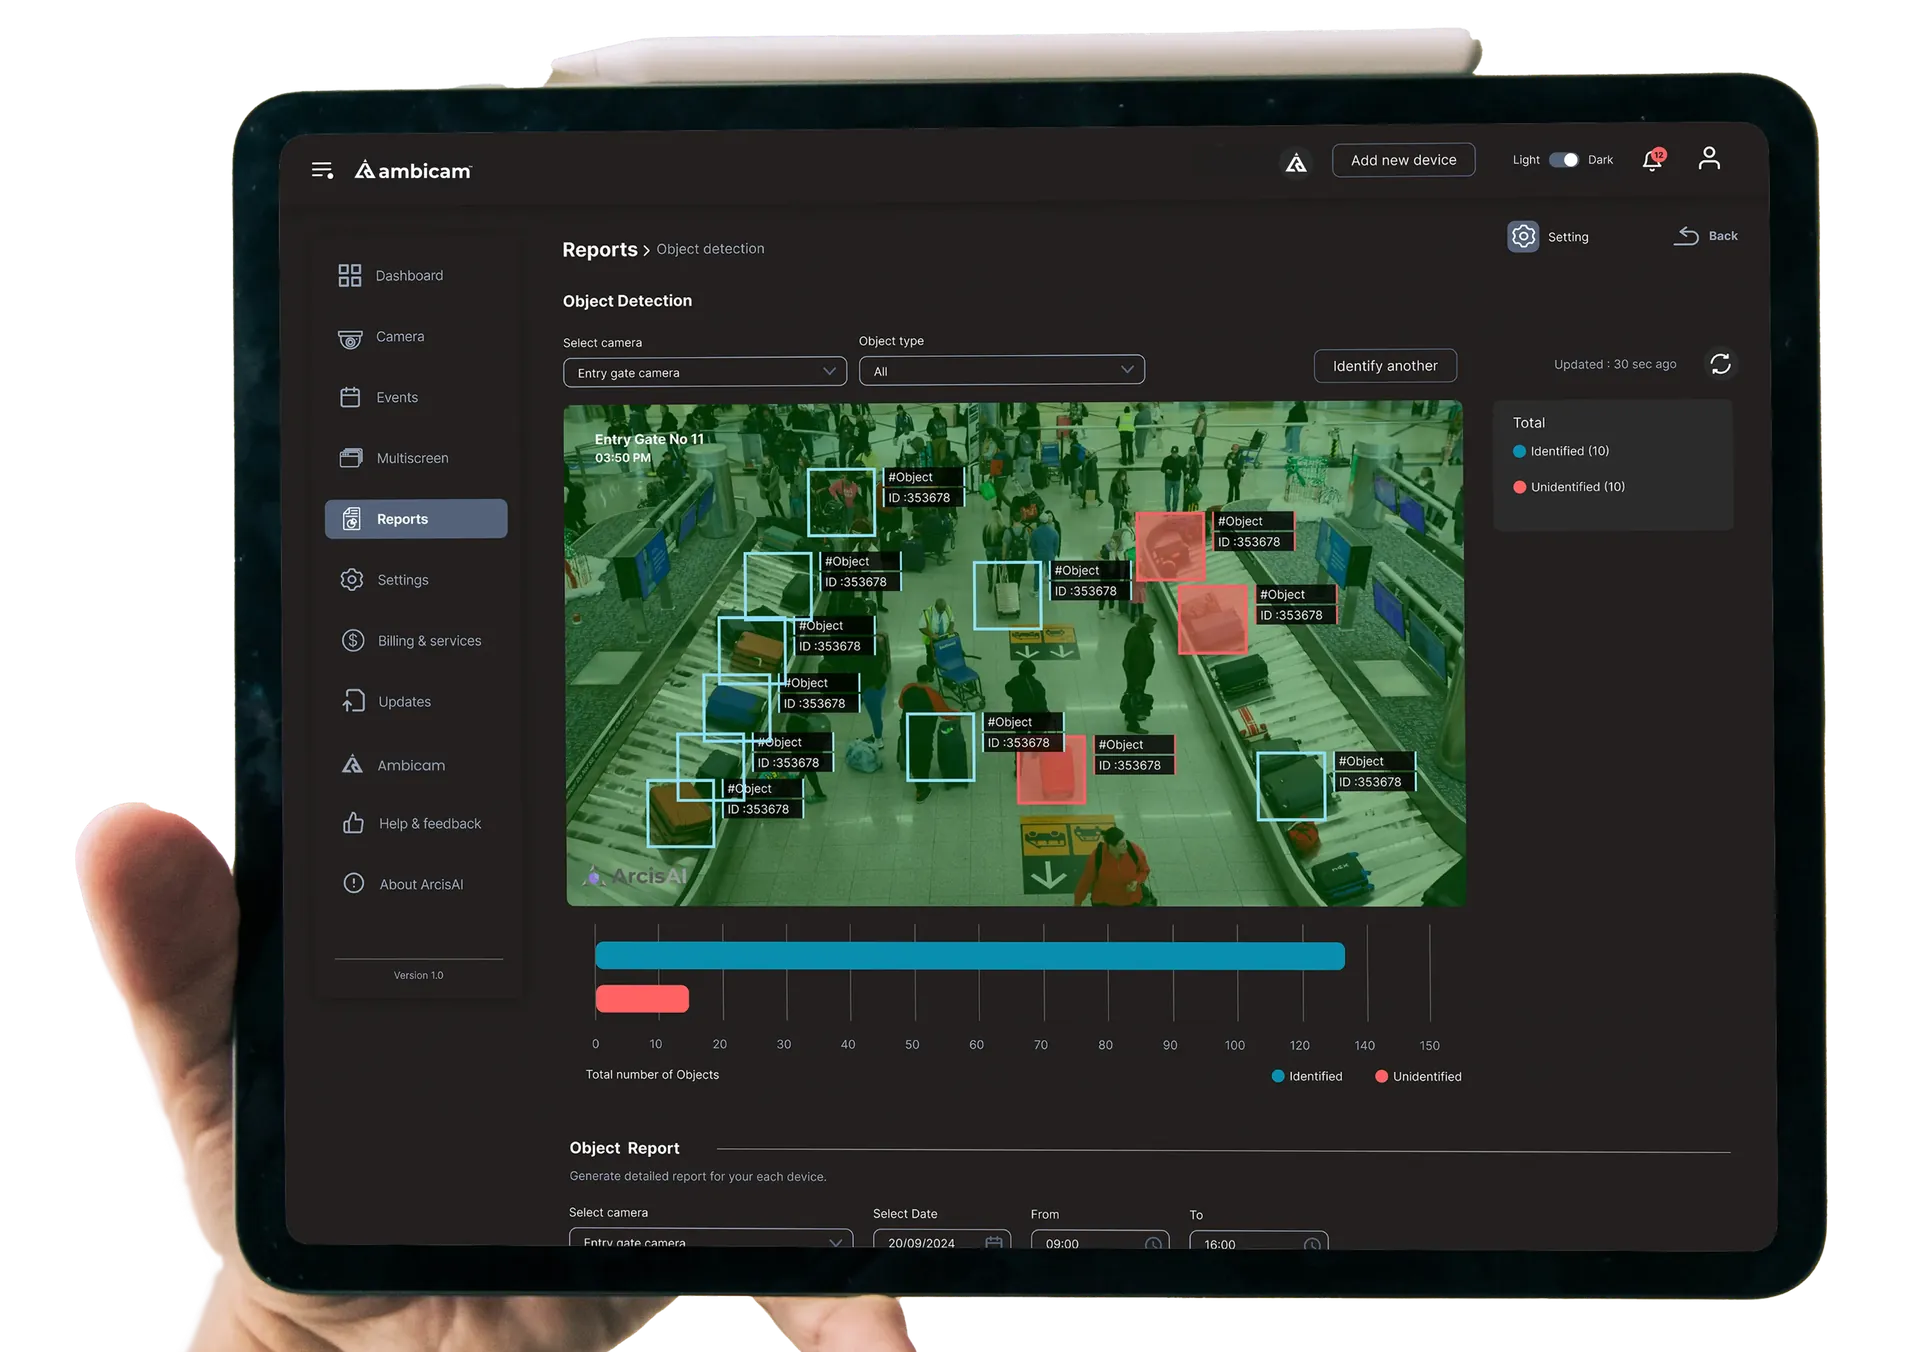The height and width of the screenshot is (1352, 1920).
Task: Click the Camera icon in sidebar
Action: click(350, 339)
